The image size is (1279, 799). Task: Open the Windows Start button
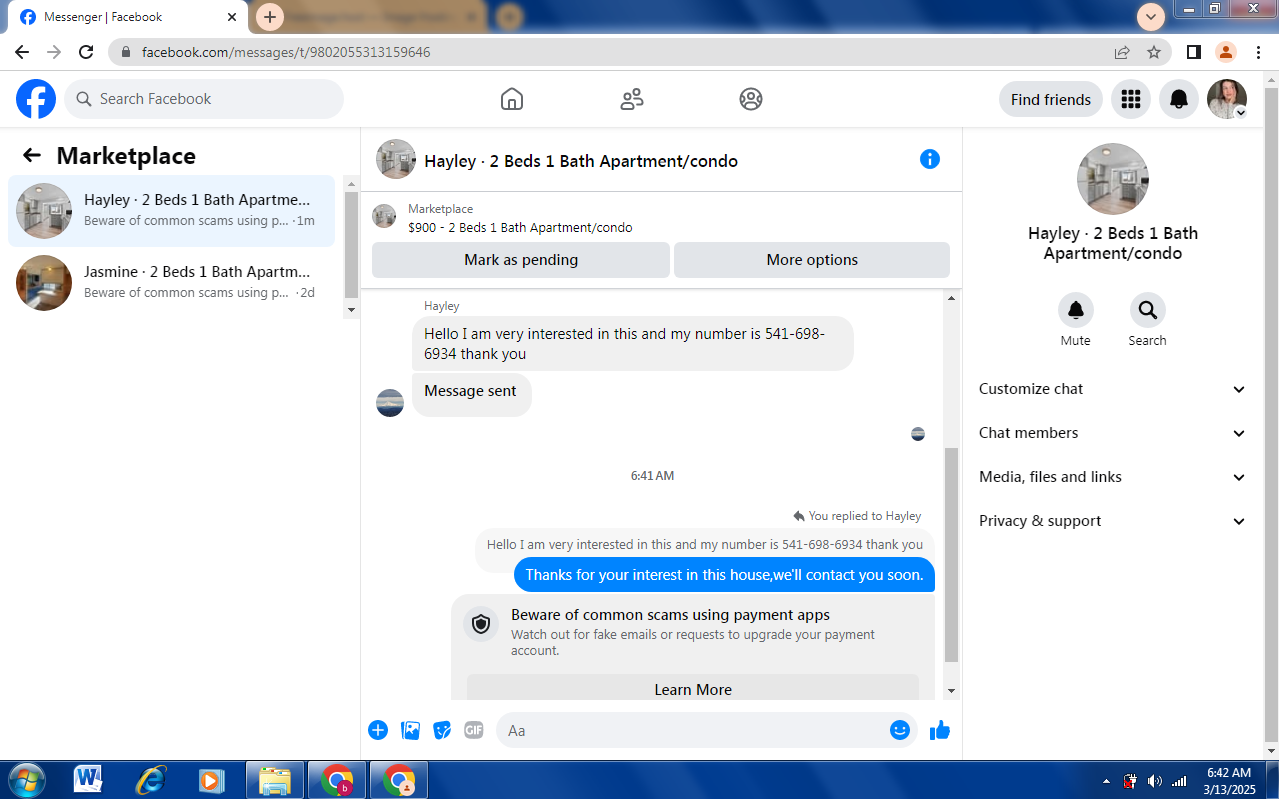(x=25, y=780)
